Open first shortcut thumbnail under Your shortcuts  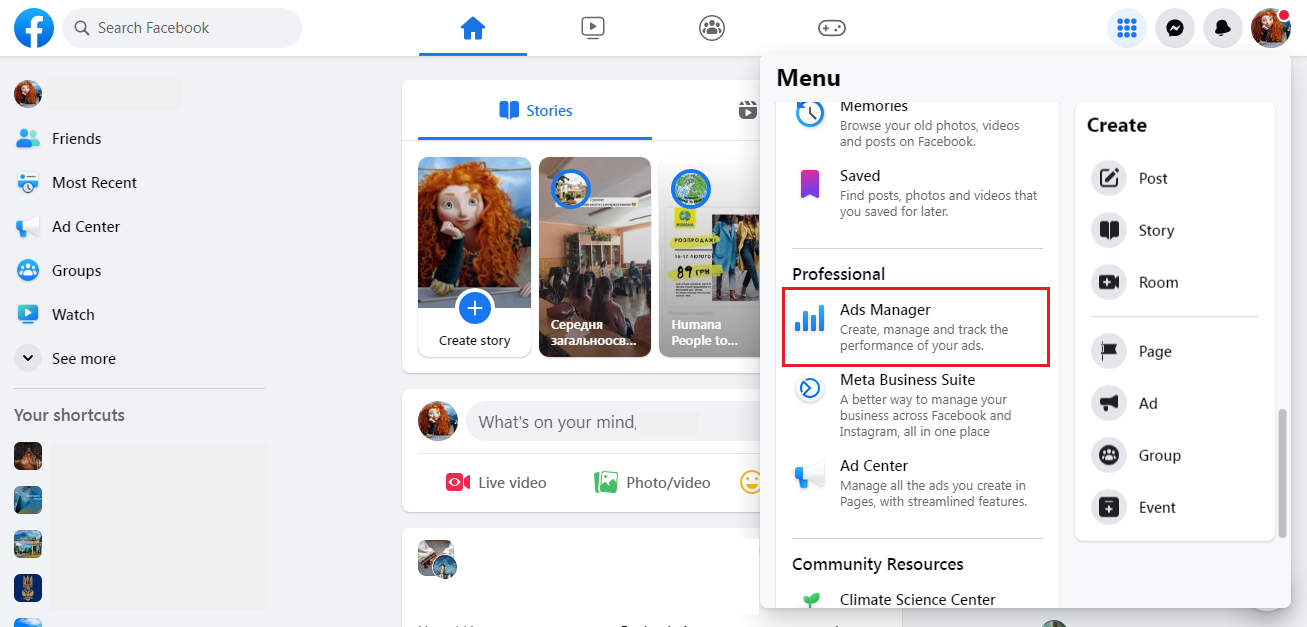pyautogui.click(x=28, y=456)
